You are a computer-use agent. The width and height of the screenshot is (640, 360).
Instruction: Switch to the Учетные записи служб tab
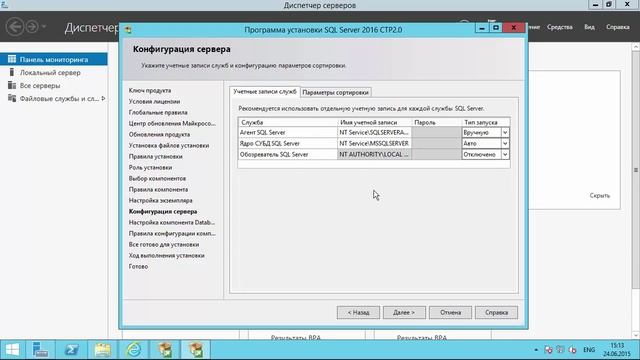tap(264, 92)
